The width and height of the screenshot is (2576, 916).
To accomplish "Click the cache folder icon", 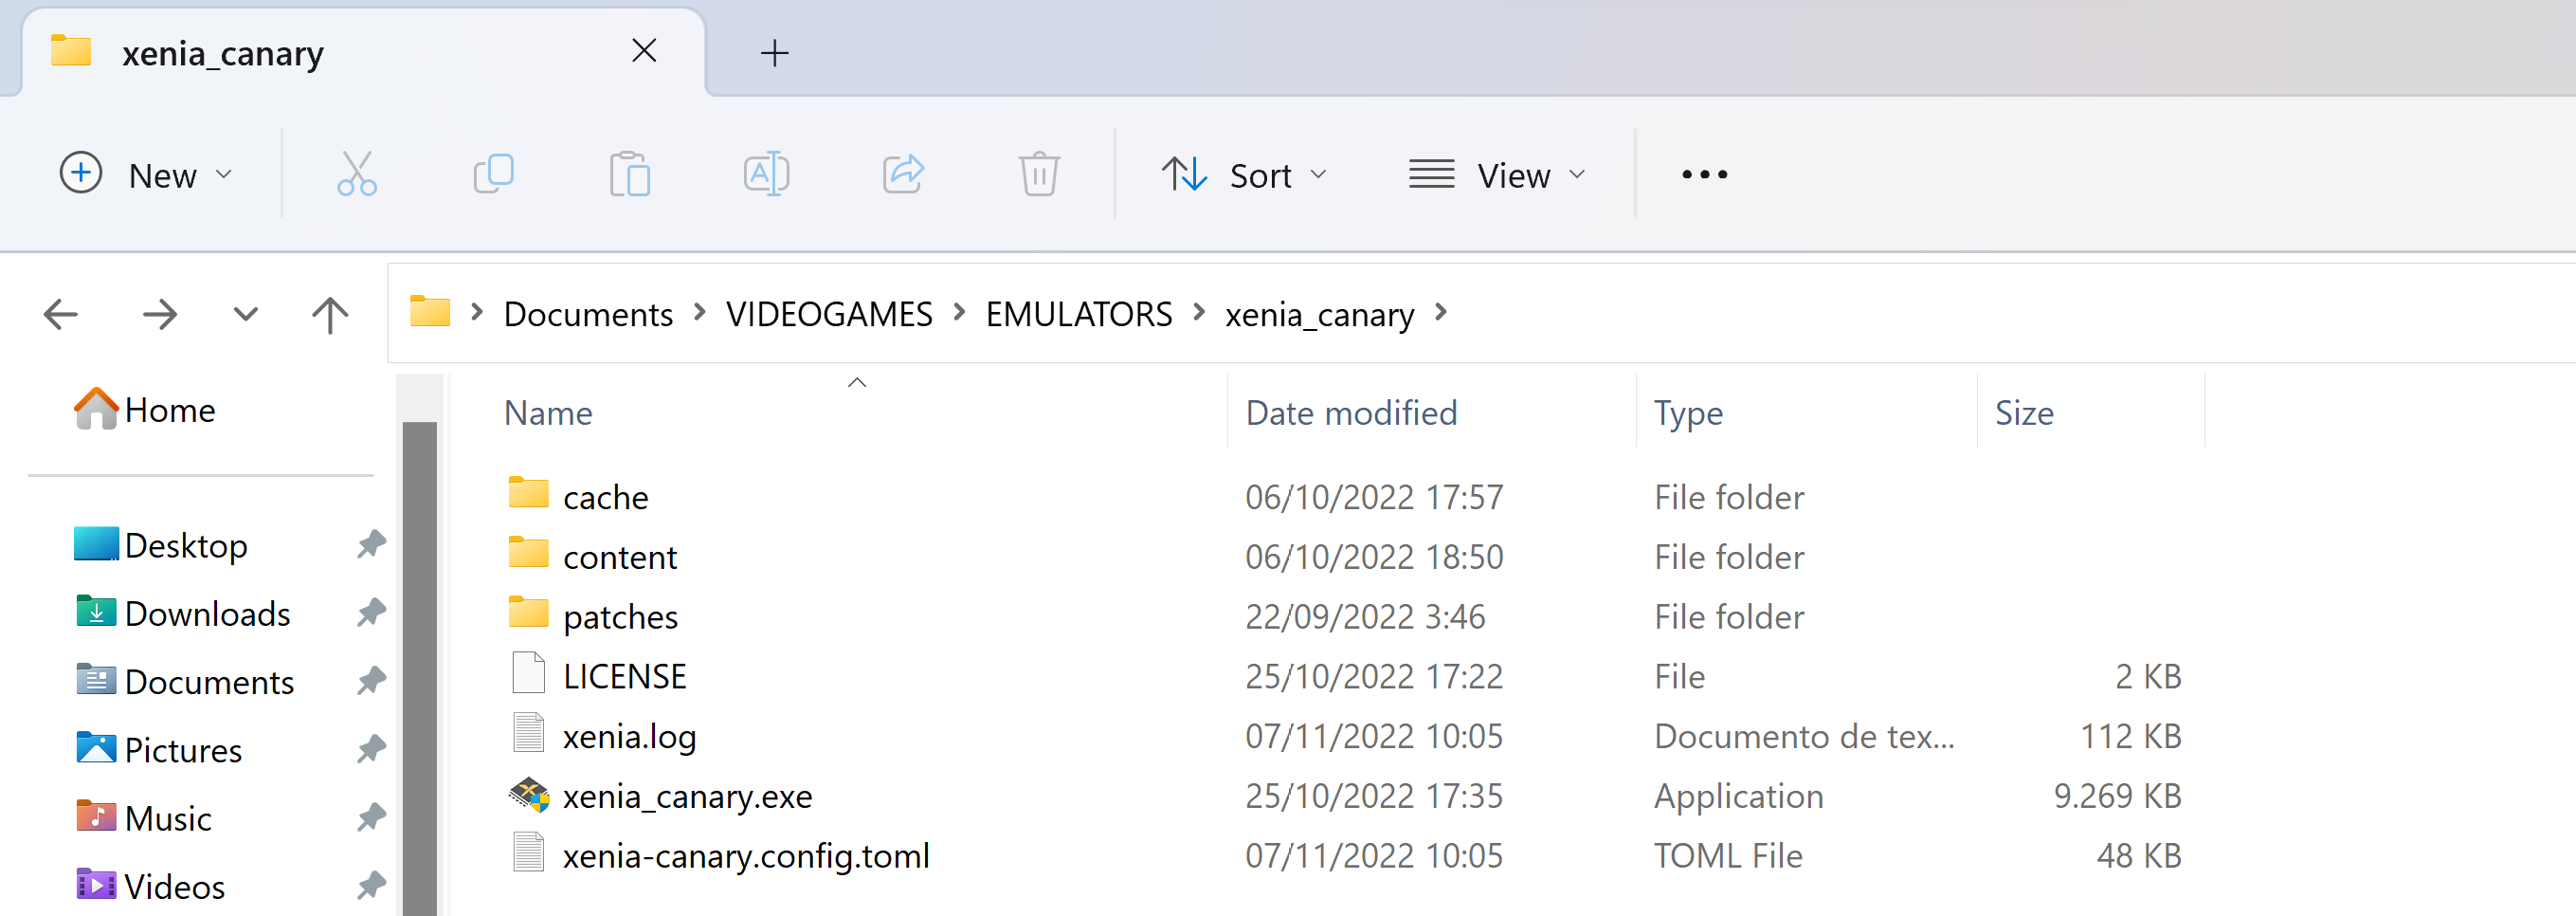I will click(528, 493).
